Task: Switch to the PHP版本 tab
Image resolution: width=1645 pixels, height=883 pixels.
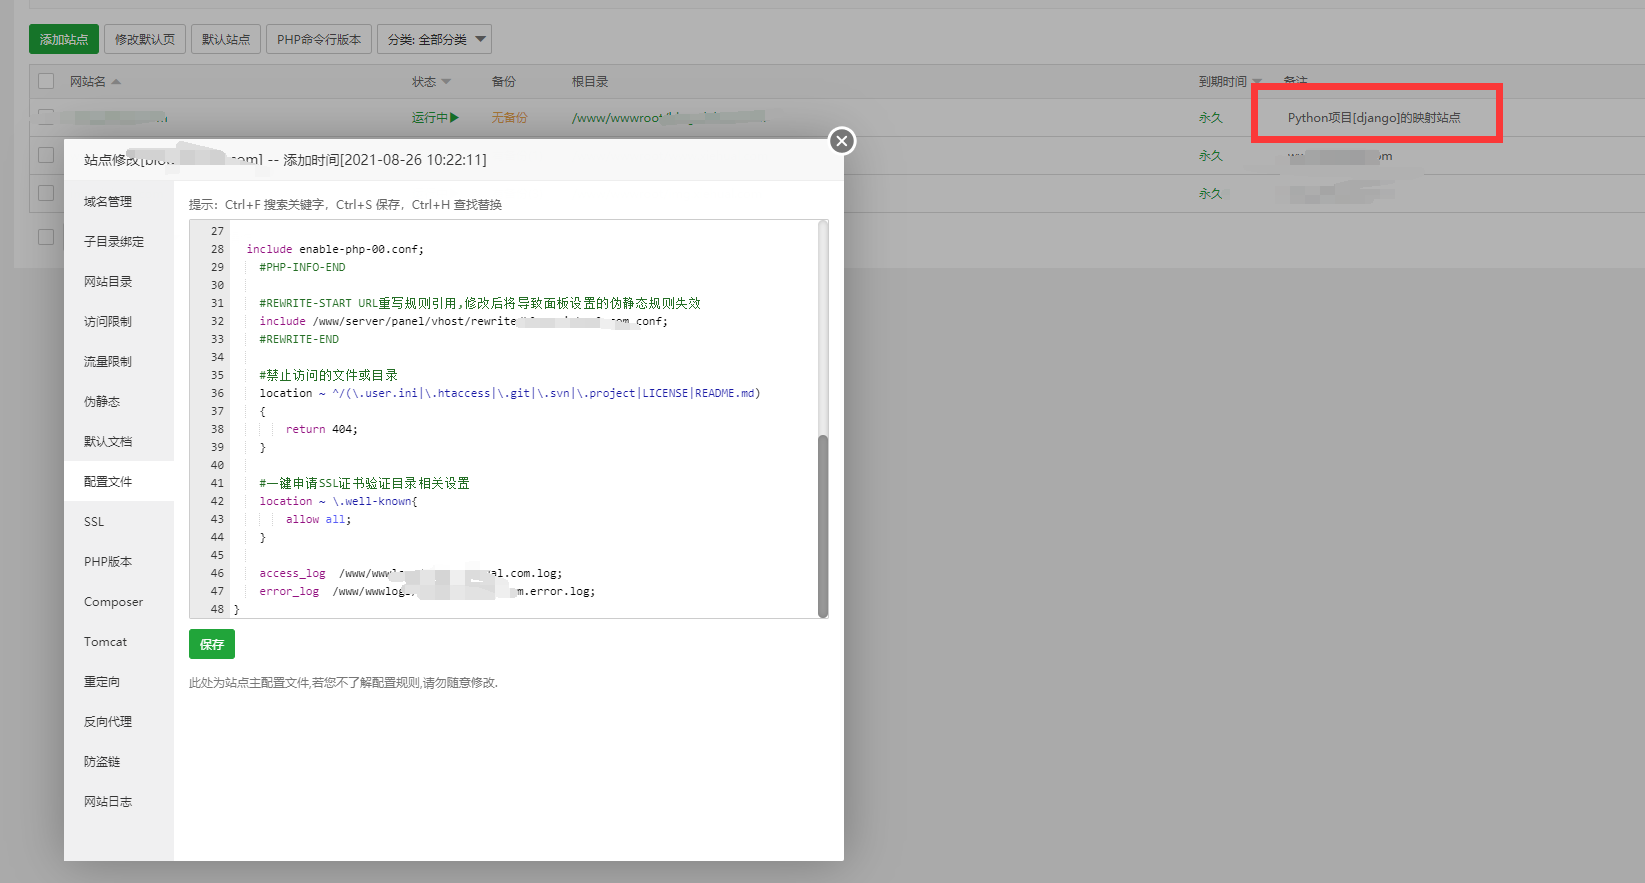Action: coord(119,561)
